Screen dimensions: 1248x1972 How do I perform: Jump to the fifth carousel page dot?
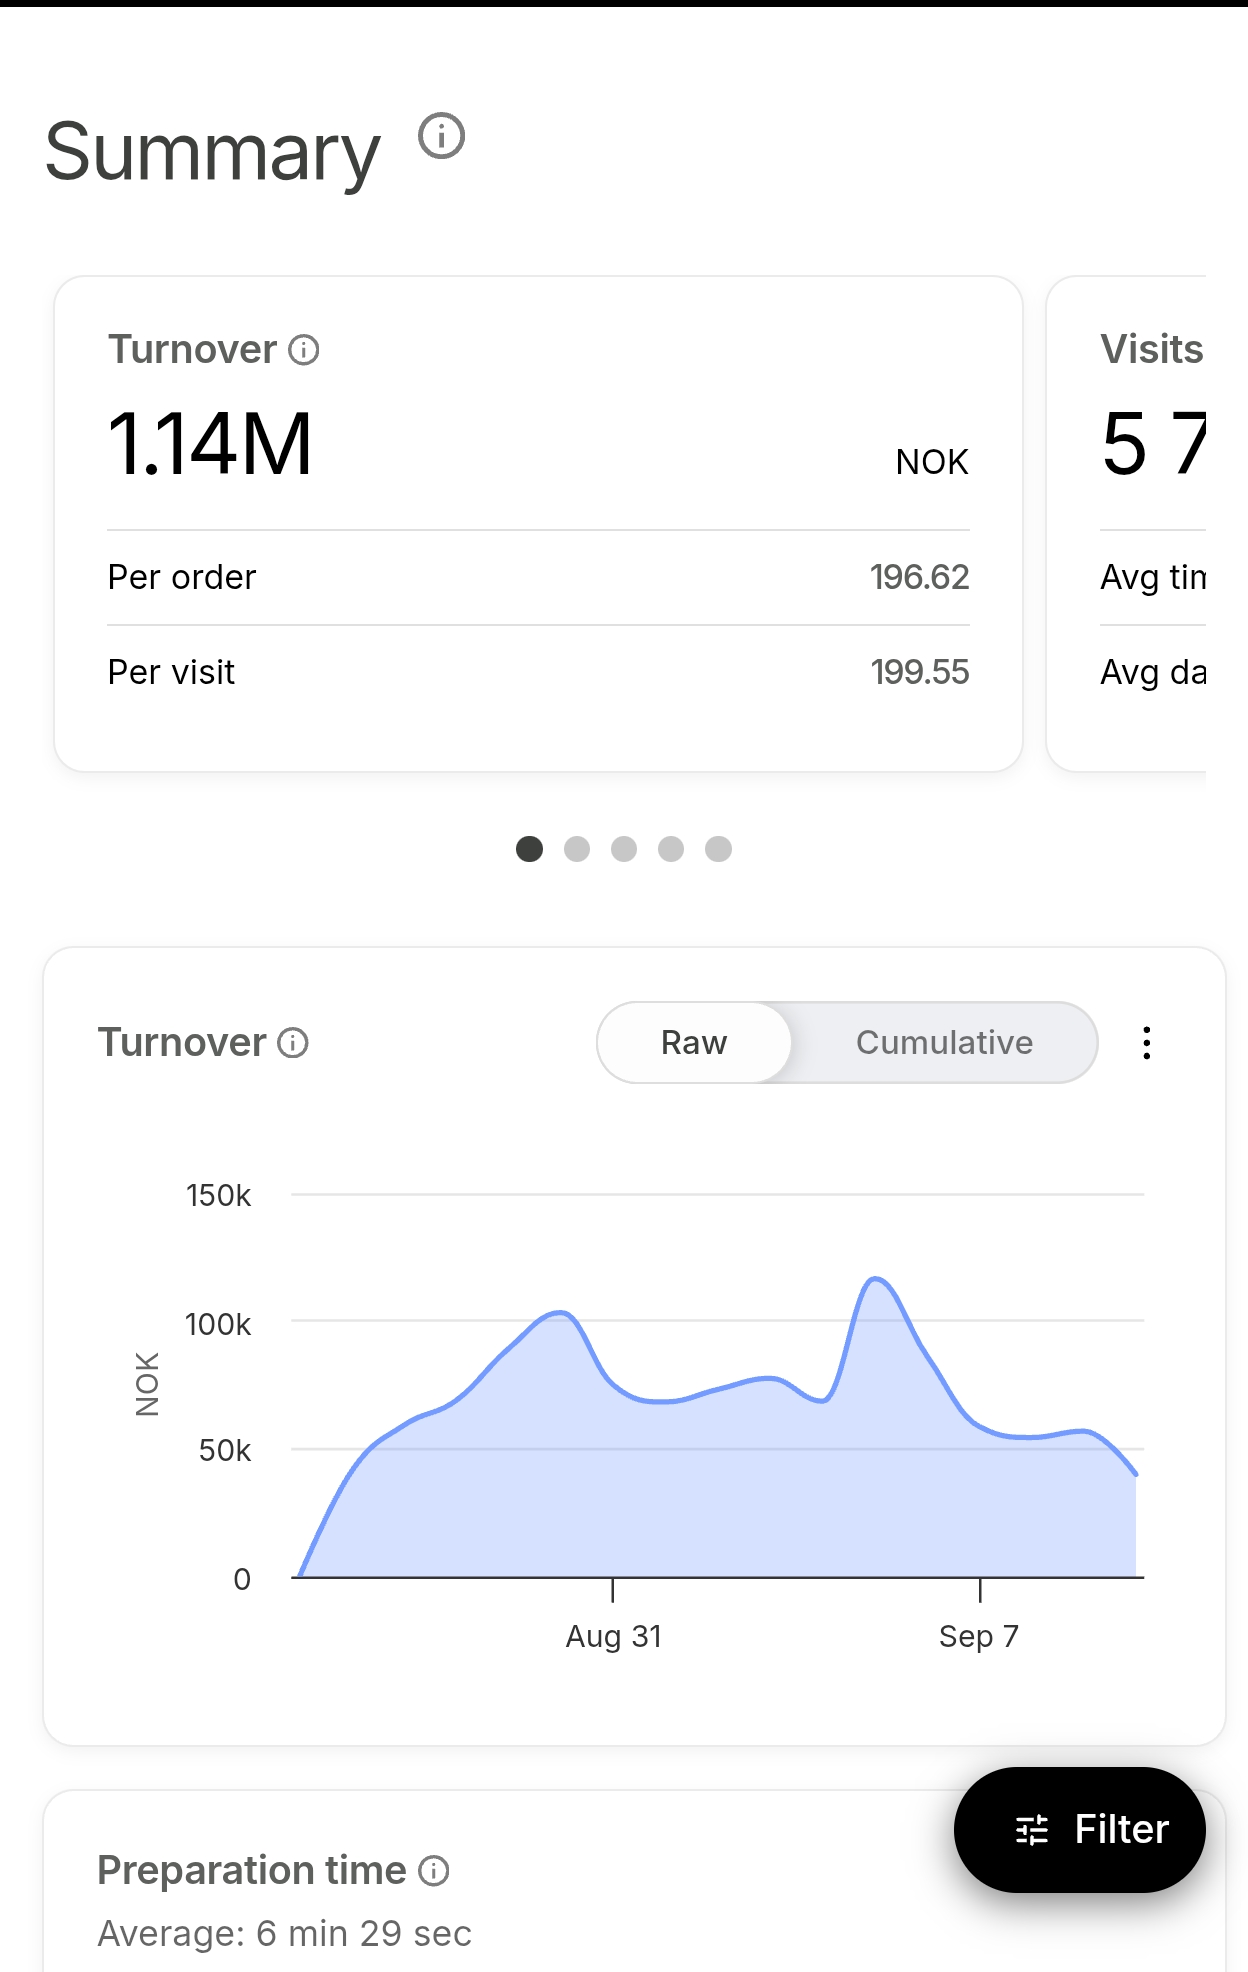tap(718, 849)
